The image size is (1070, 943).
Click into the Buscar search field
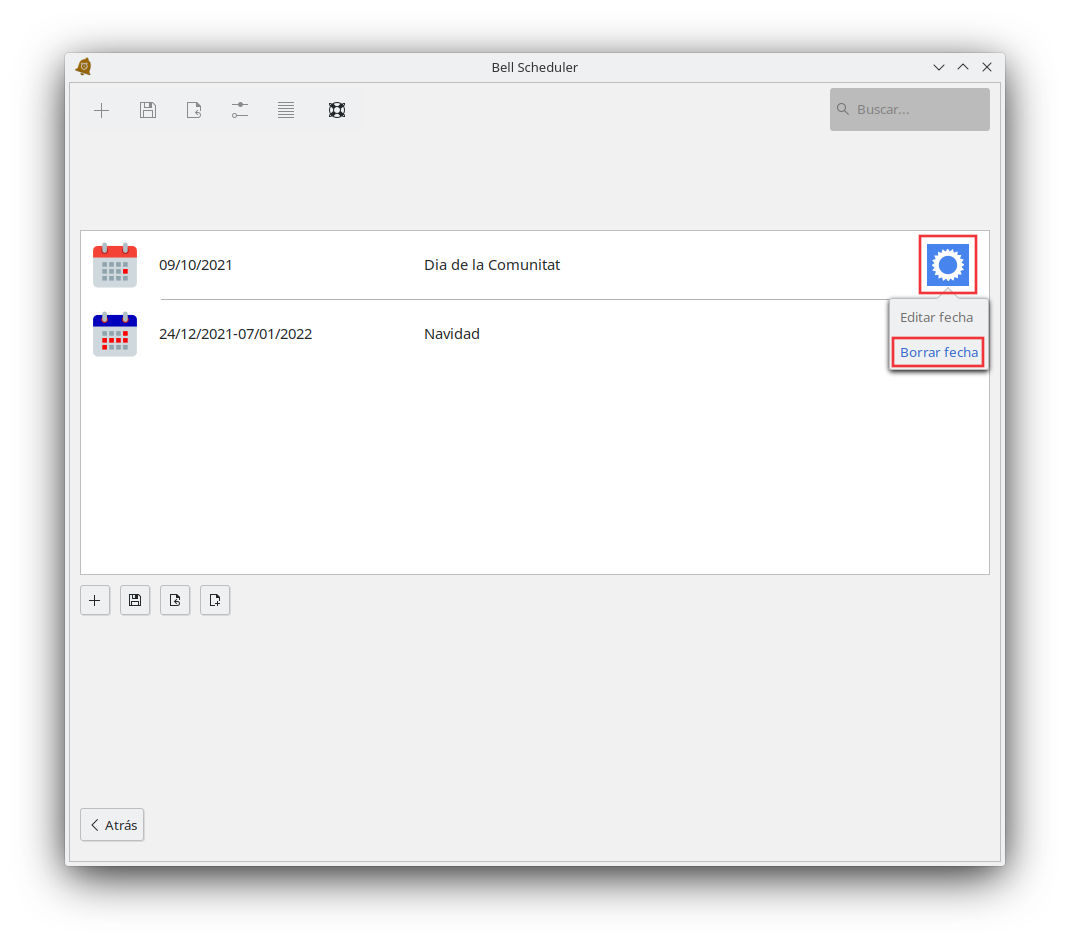(918, 110)
